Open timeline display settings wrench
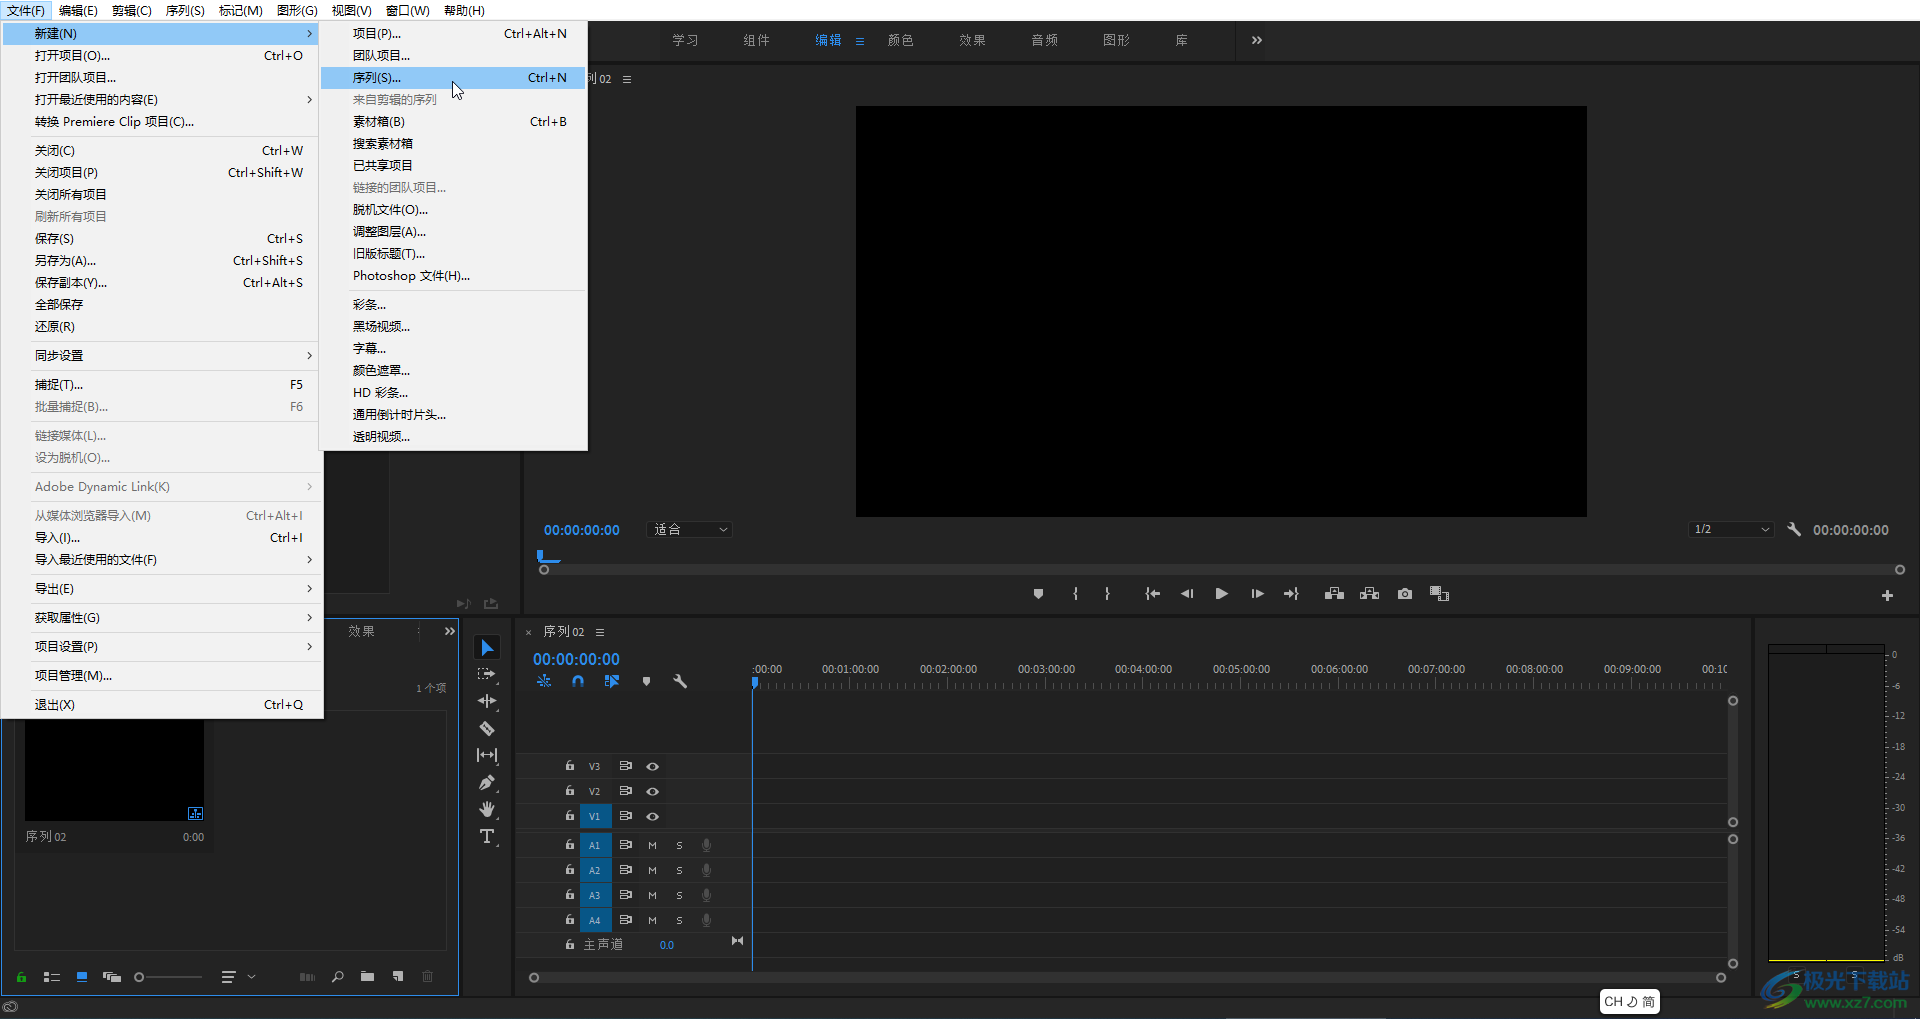1920x1019 pixels. pos(680,681)
